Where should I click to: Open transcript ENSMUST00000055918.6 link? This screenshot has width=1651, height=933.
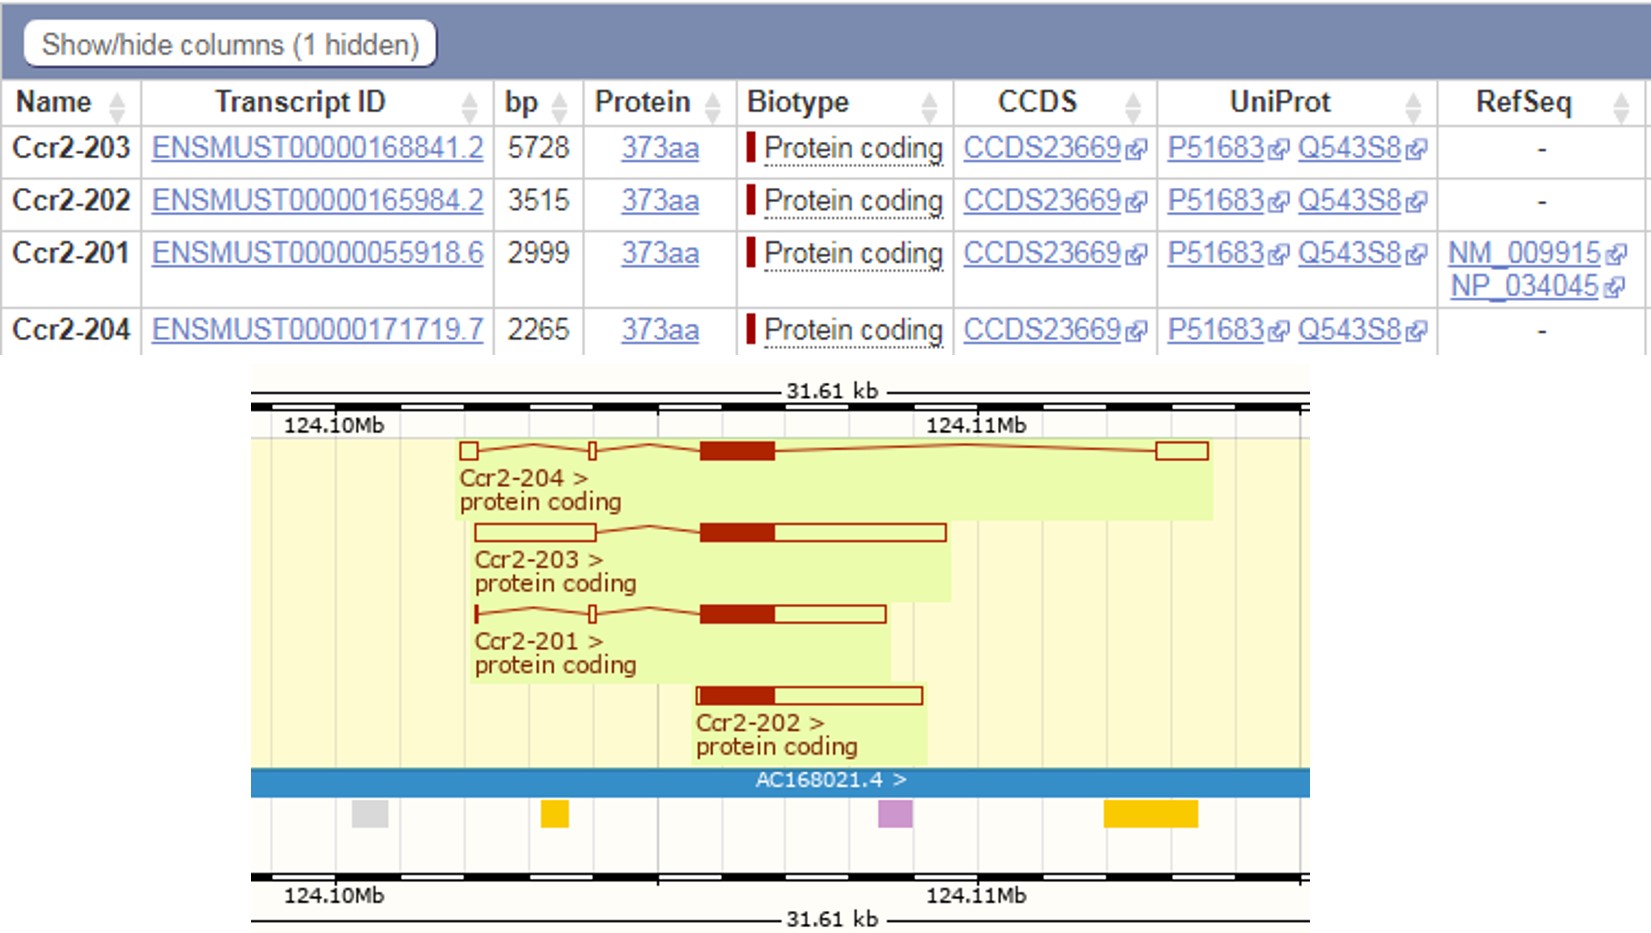[x=317, y=253]
